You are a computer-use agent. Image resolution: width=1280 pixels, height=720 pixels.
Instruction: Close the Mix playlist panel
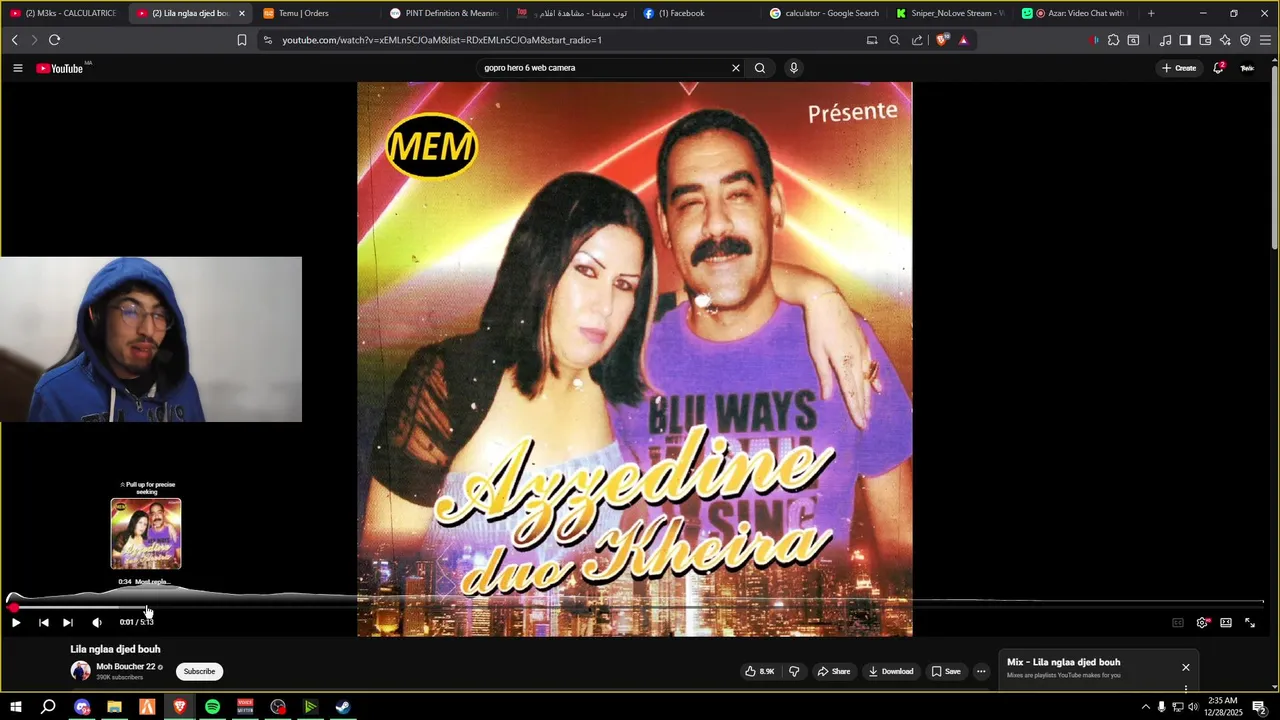coord(1186,667)
